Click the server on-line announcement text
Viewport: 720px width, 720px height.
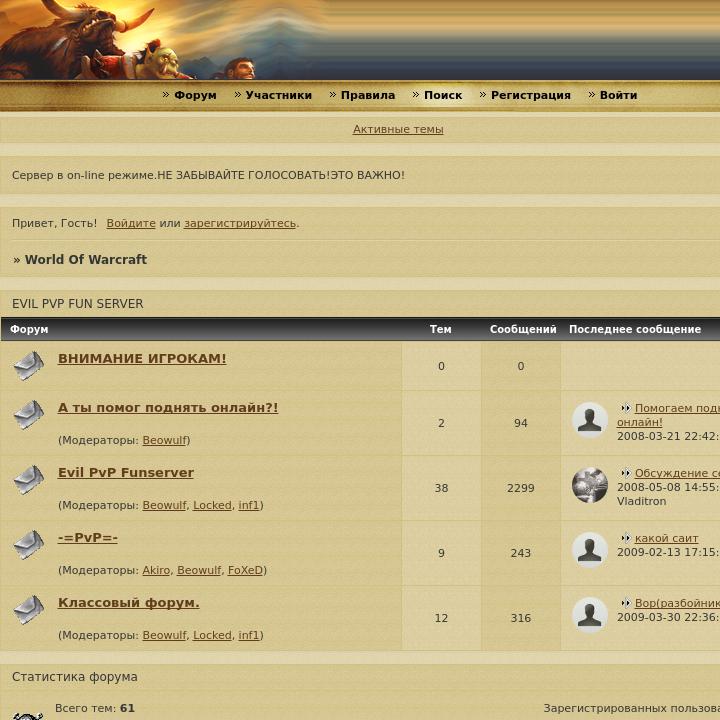click(x=208, y=175)
